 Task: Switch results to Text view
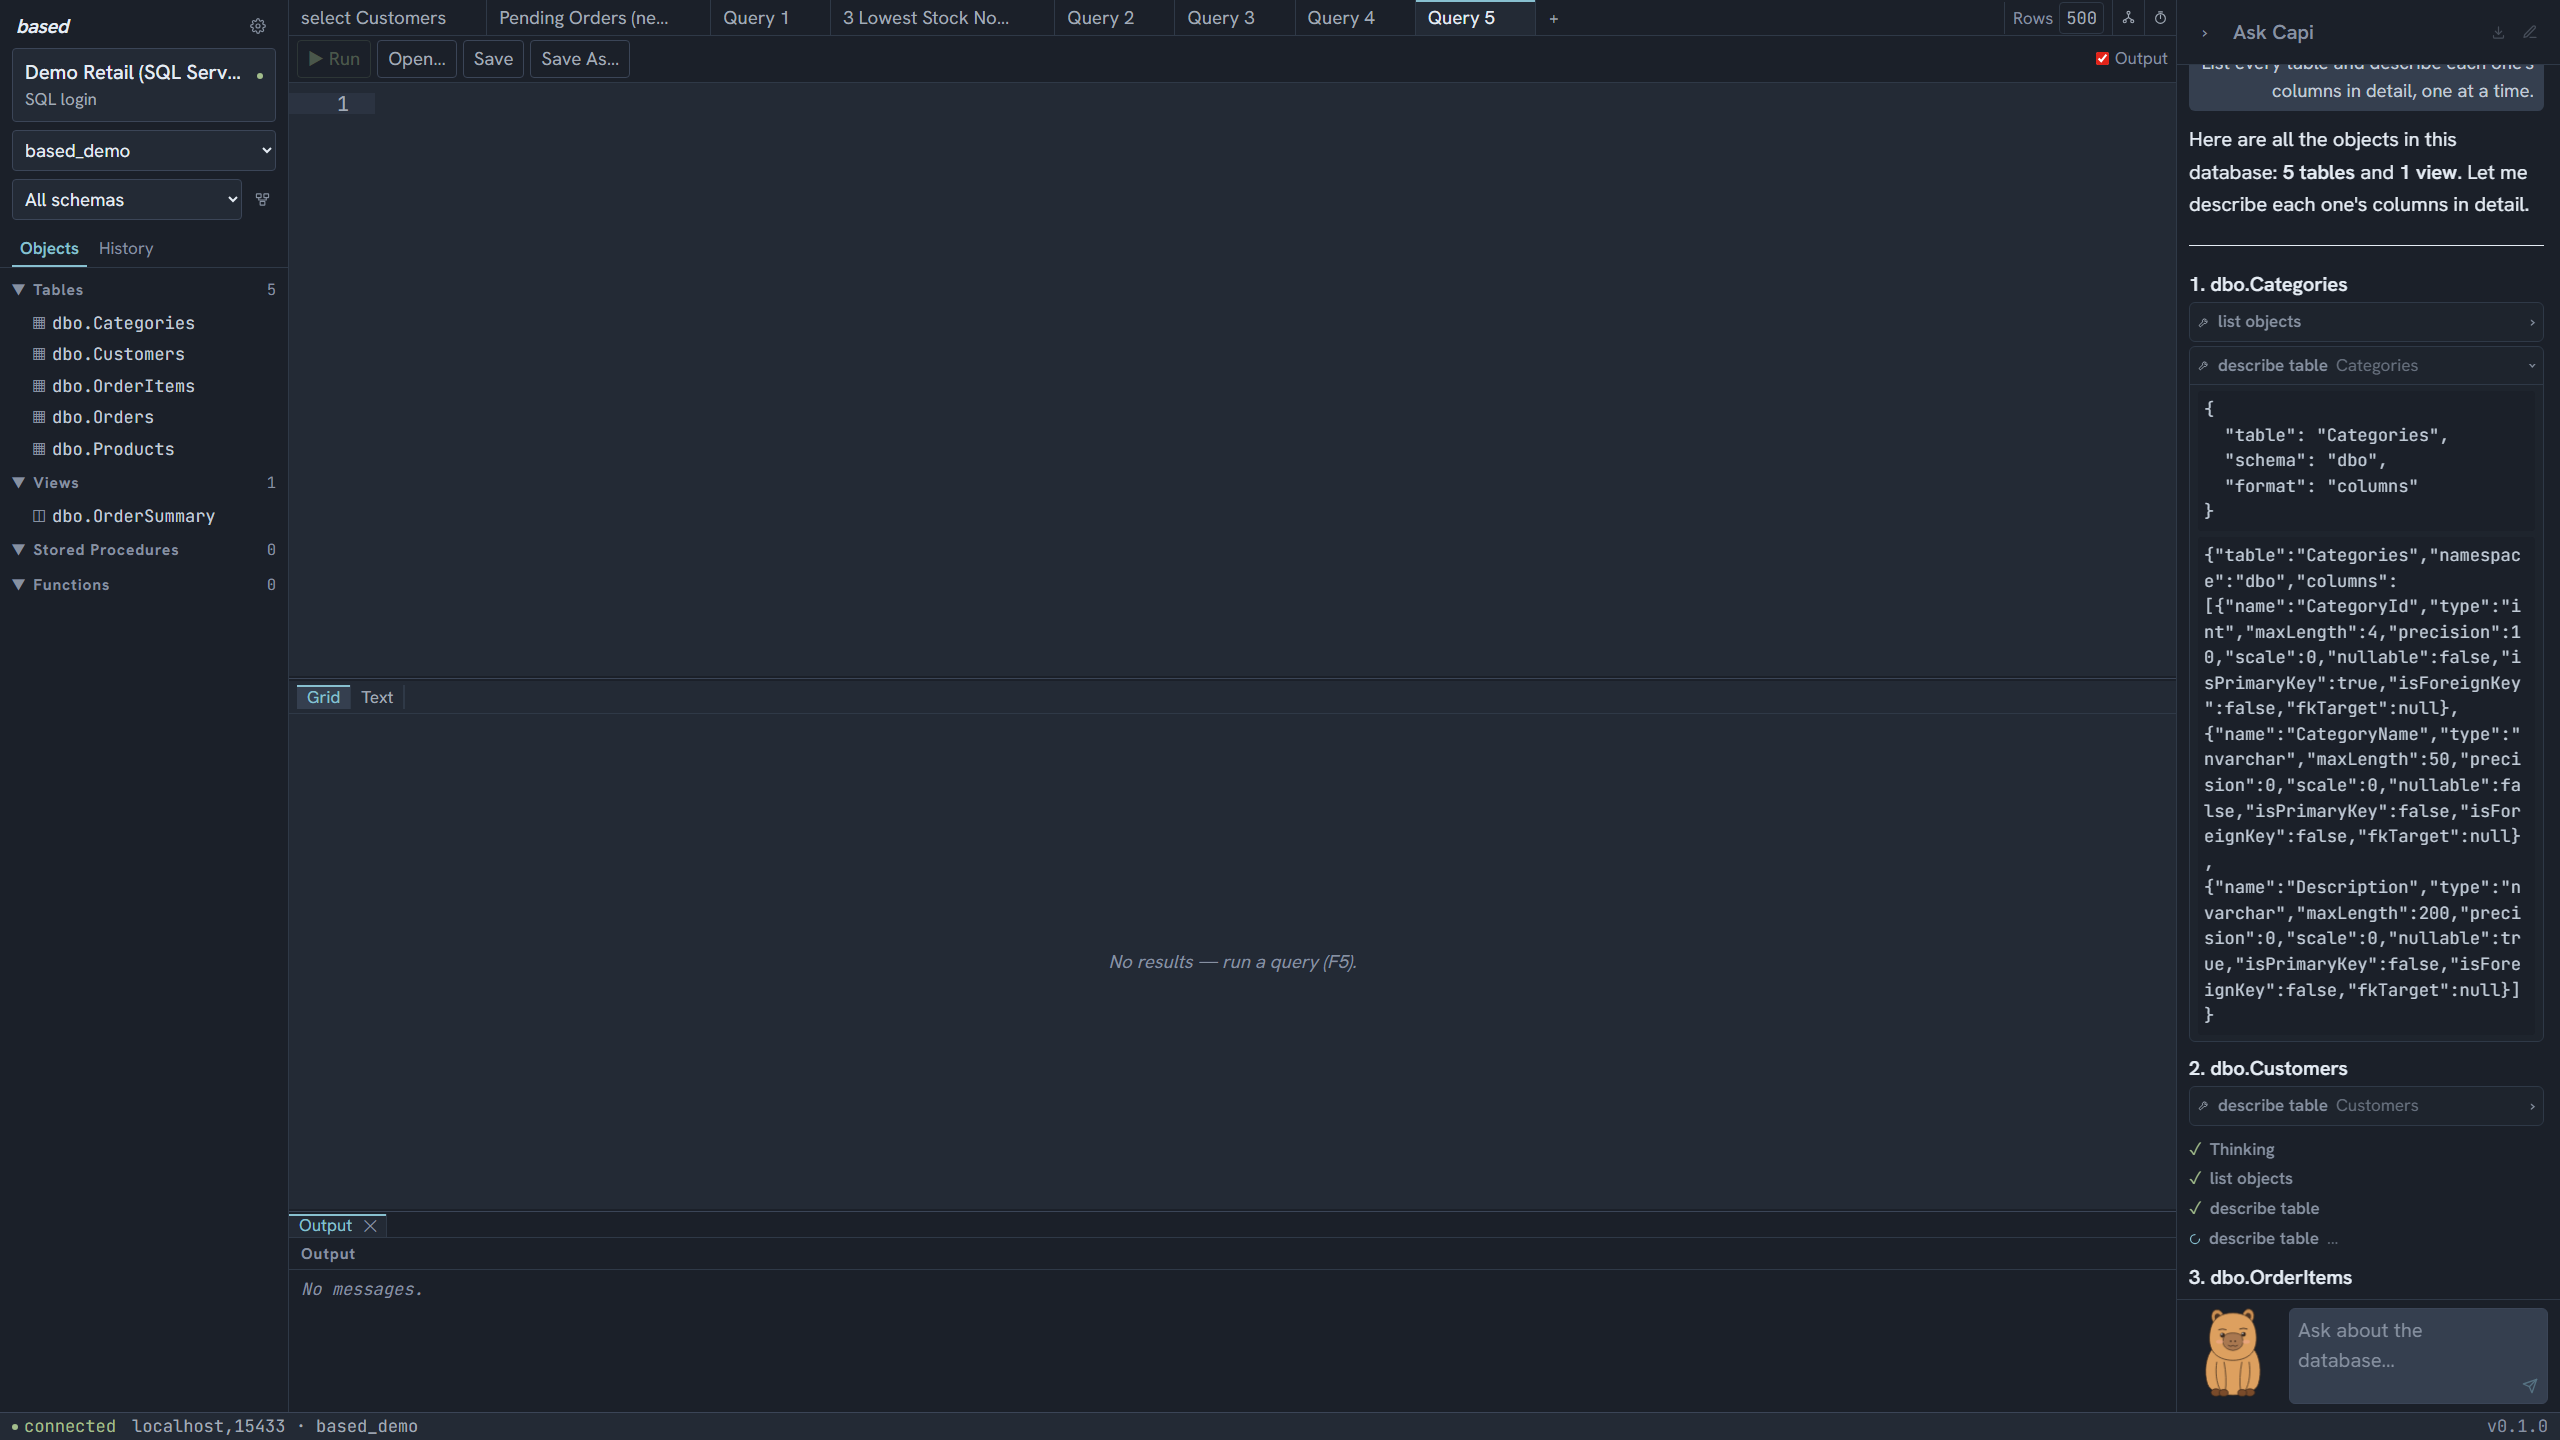[x=376, y=697]
